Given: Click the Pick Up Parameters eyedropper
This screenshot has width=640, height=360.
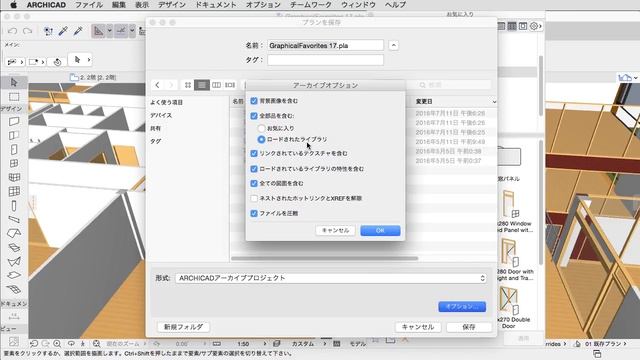Looking at the screenshot, I should tap(63, 31).
